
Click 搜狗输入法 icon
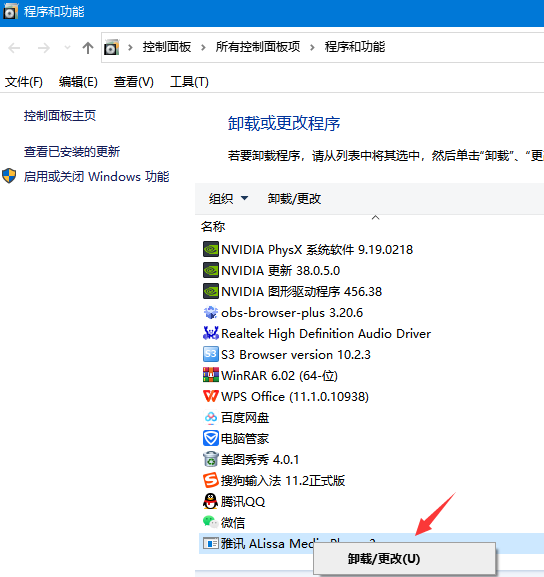[211, 480]
